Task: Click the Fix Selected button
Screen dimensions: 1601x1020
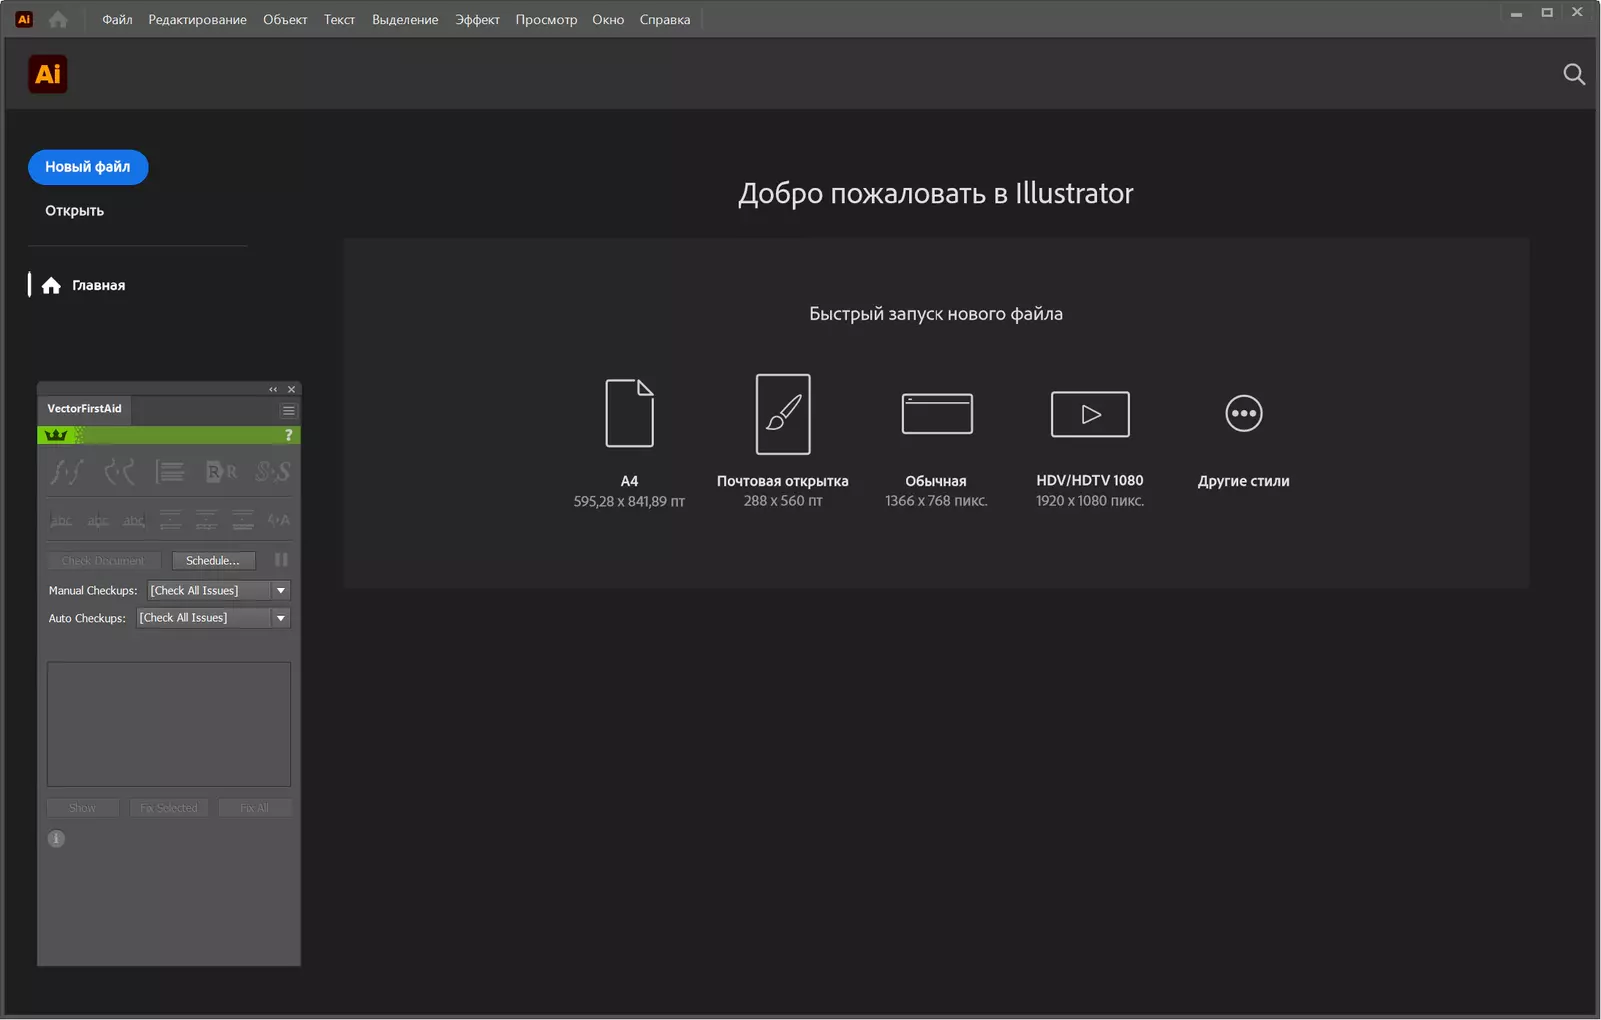Action: tap(169, 808)
